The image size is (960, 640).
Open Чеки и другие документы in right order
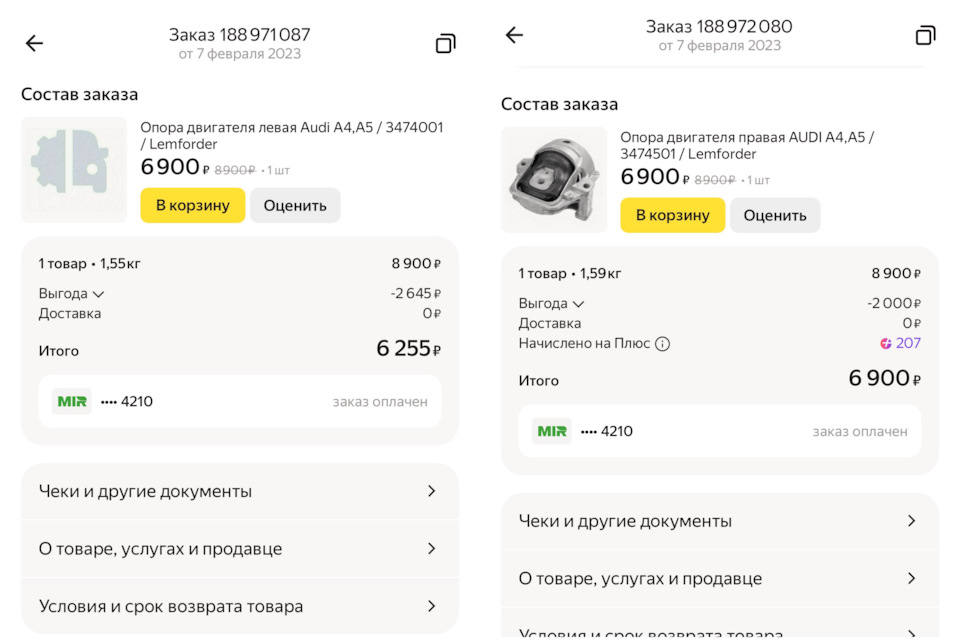tap(720, 521)
